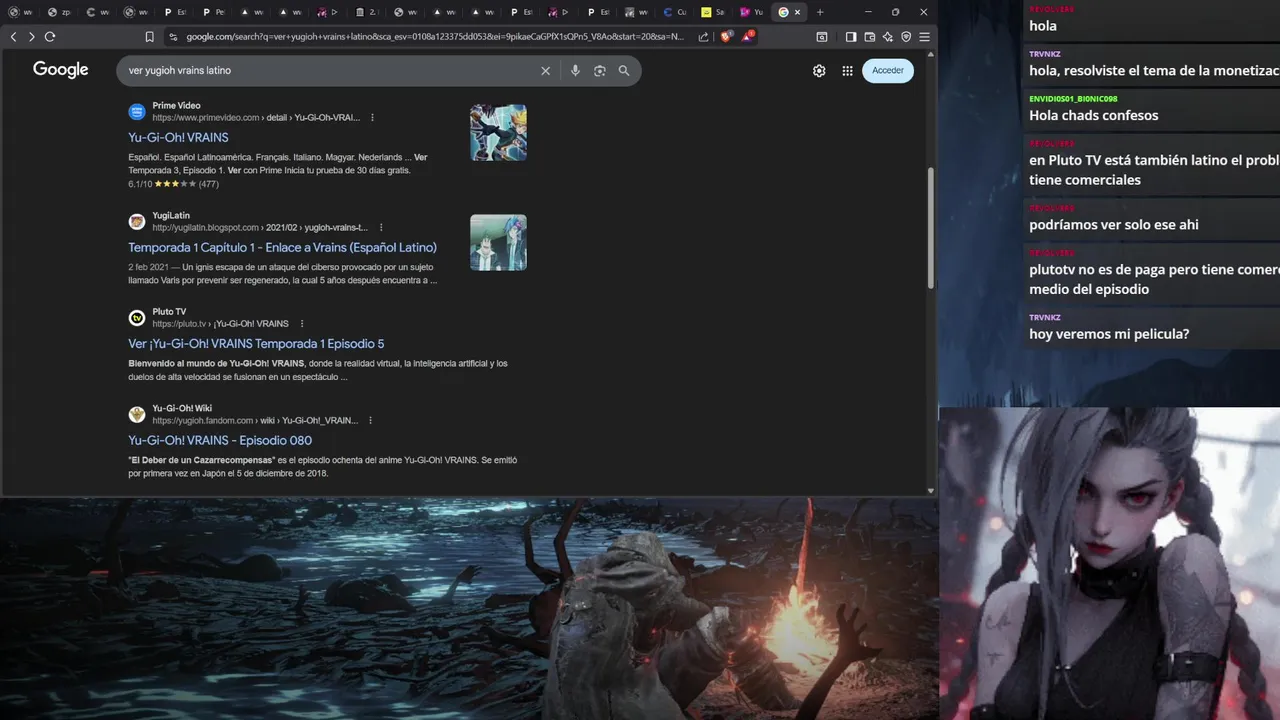Go forward in browser history

31,37
